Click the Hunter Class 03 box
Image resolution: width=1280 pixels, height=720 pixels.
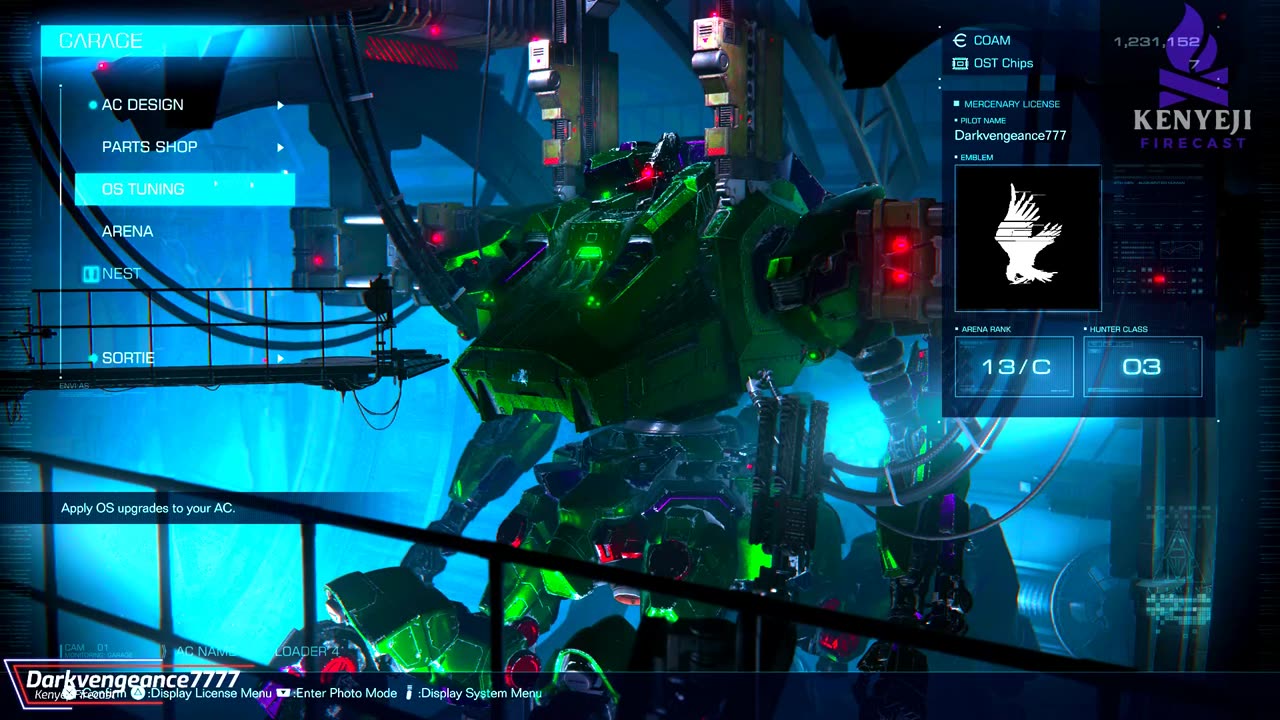point(1142,366)
